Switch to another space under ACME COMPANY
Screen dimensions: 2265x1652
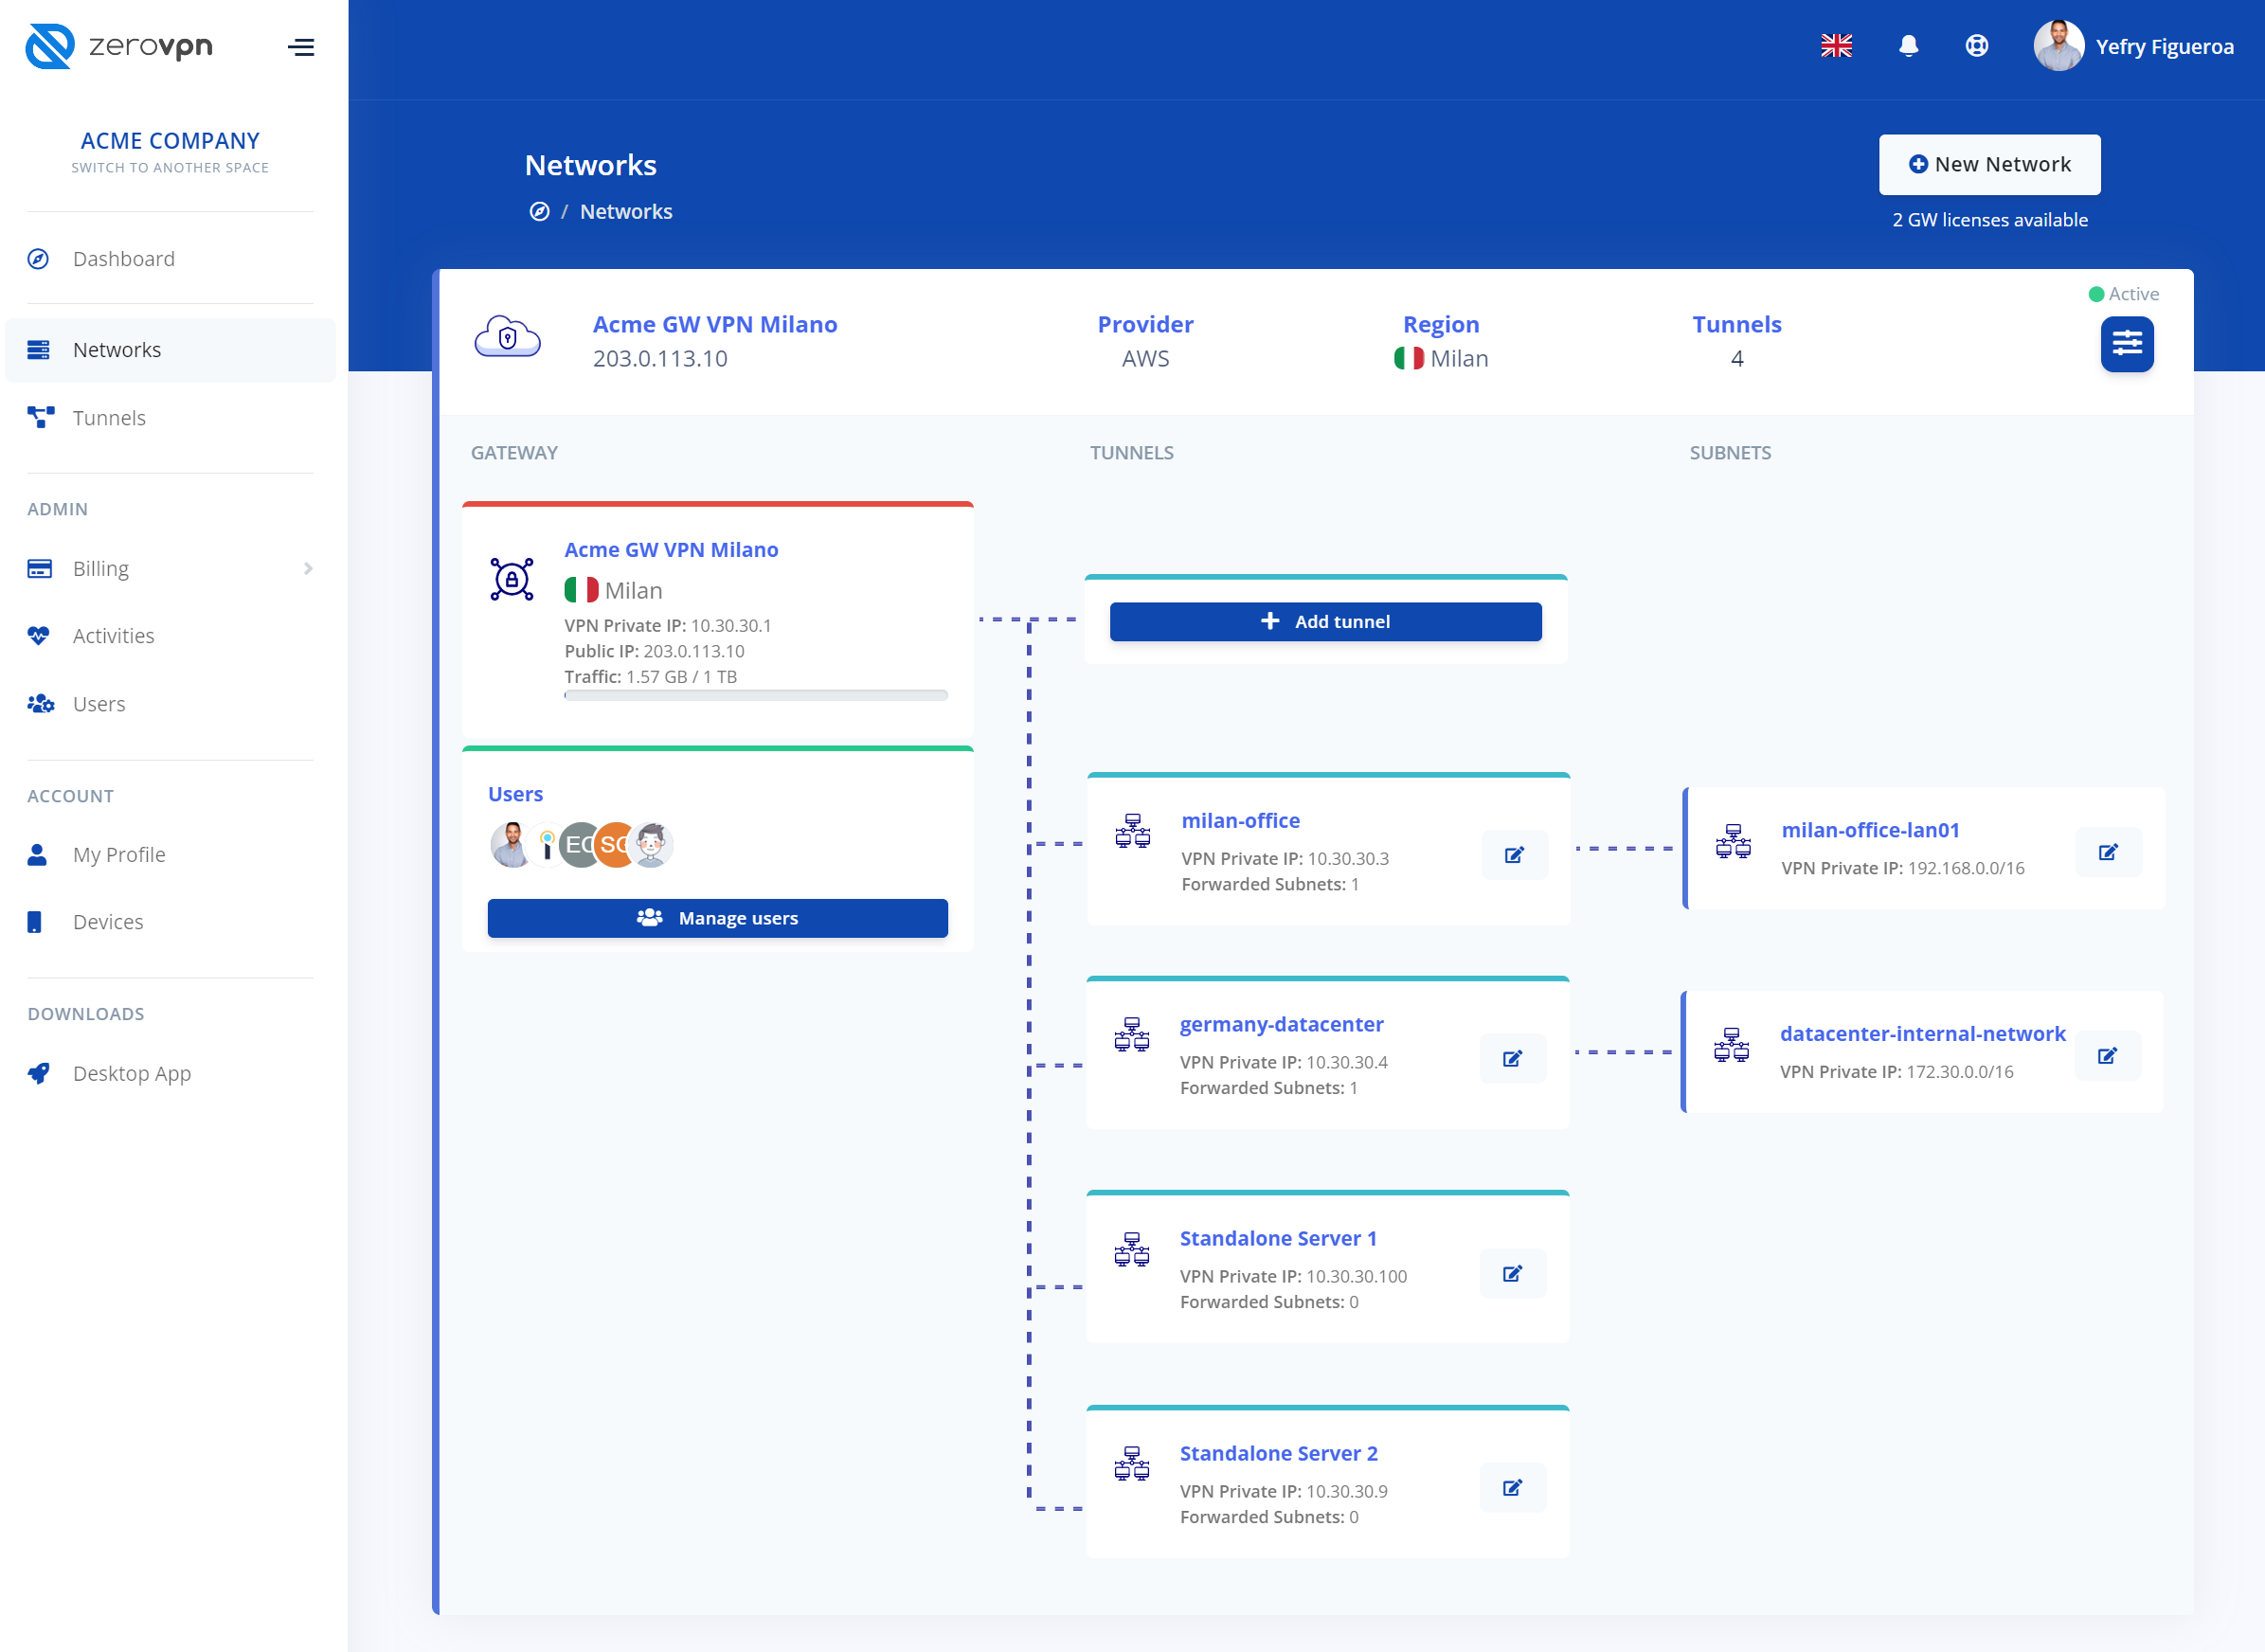[170, 168]
